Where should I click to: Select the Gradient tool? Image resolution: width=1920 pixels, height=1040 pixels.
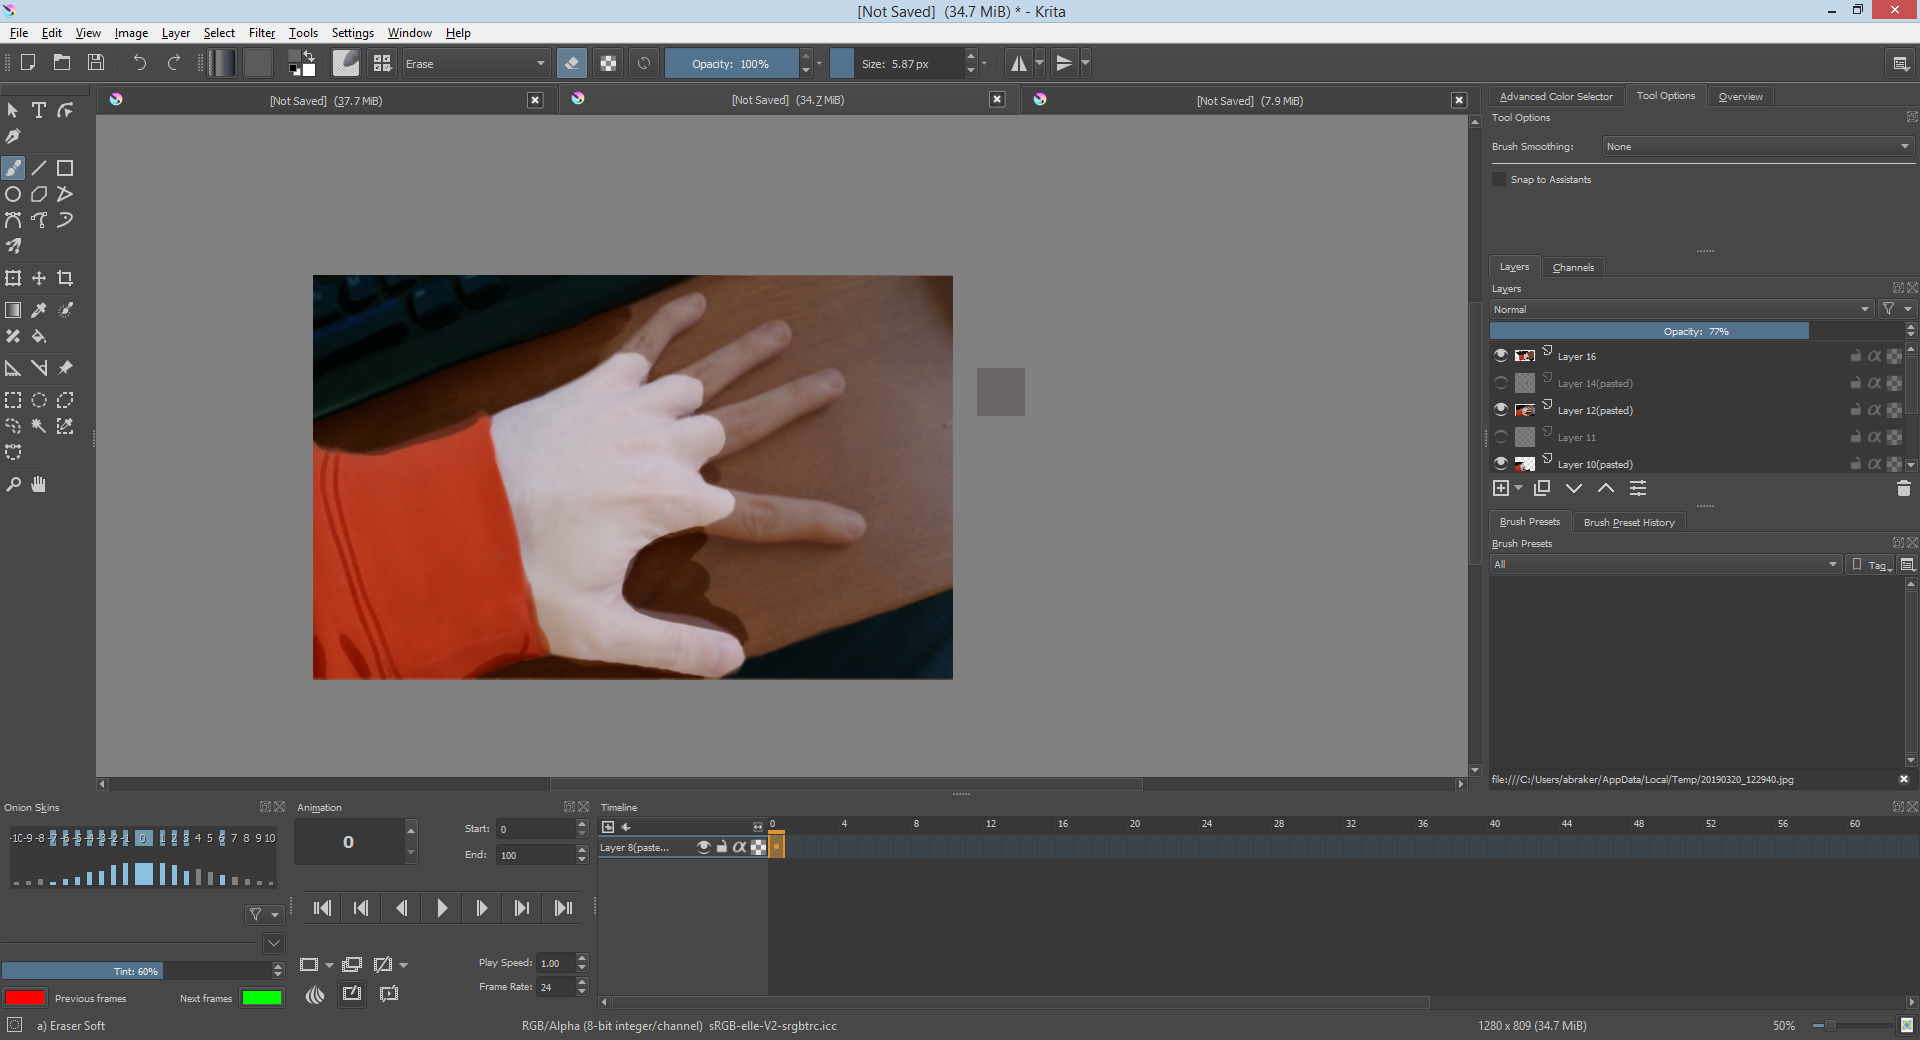pos(13,310)
